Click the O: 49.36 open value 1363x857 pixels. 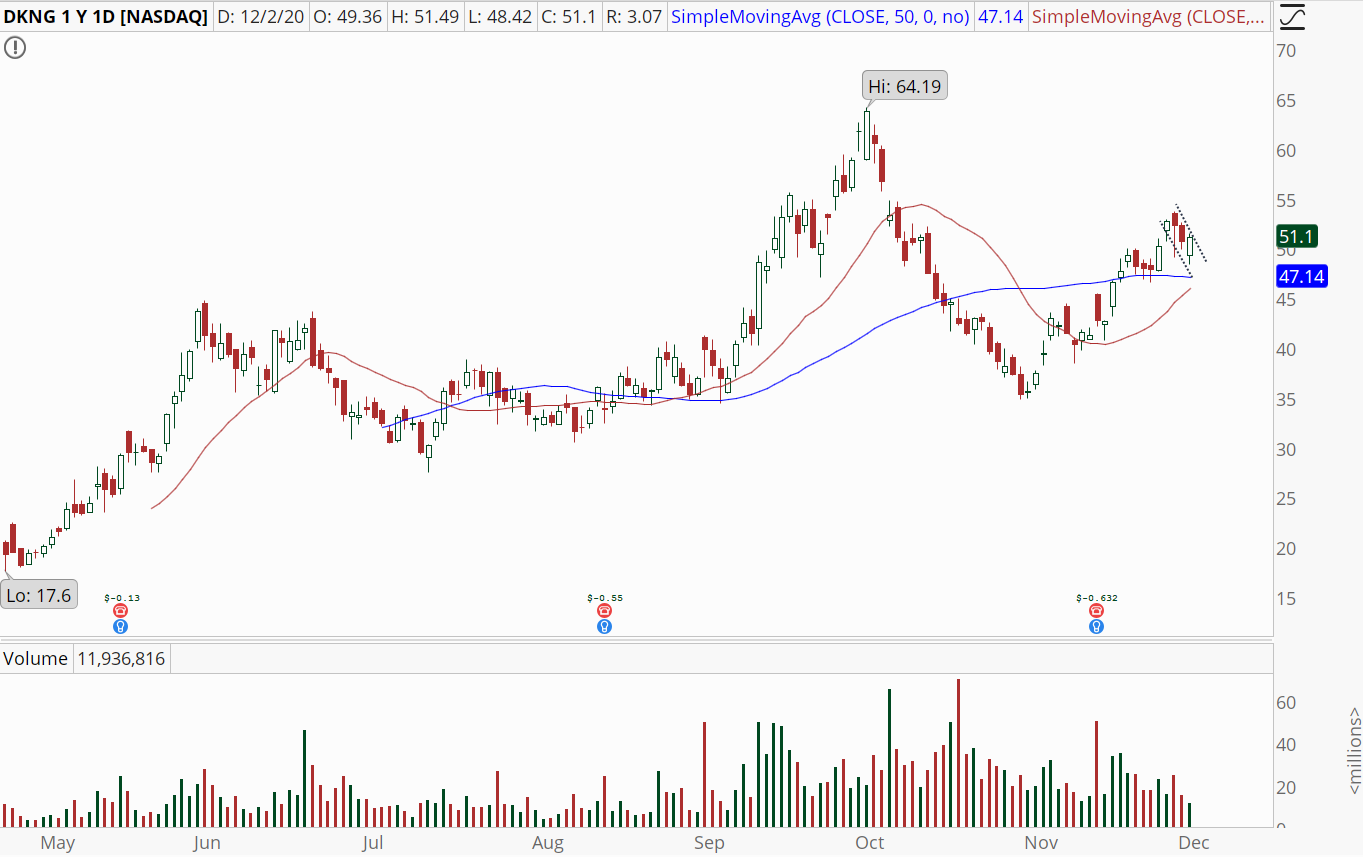point(347,17)
